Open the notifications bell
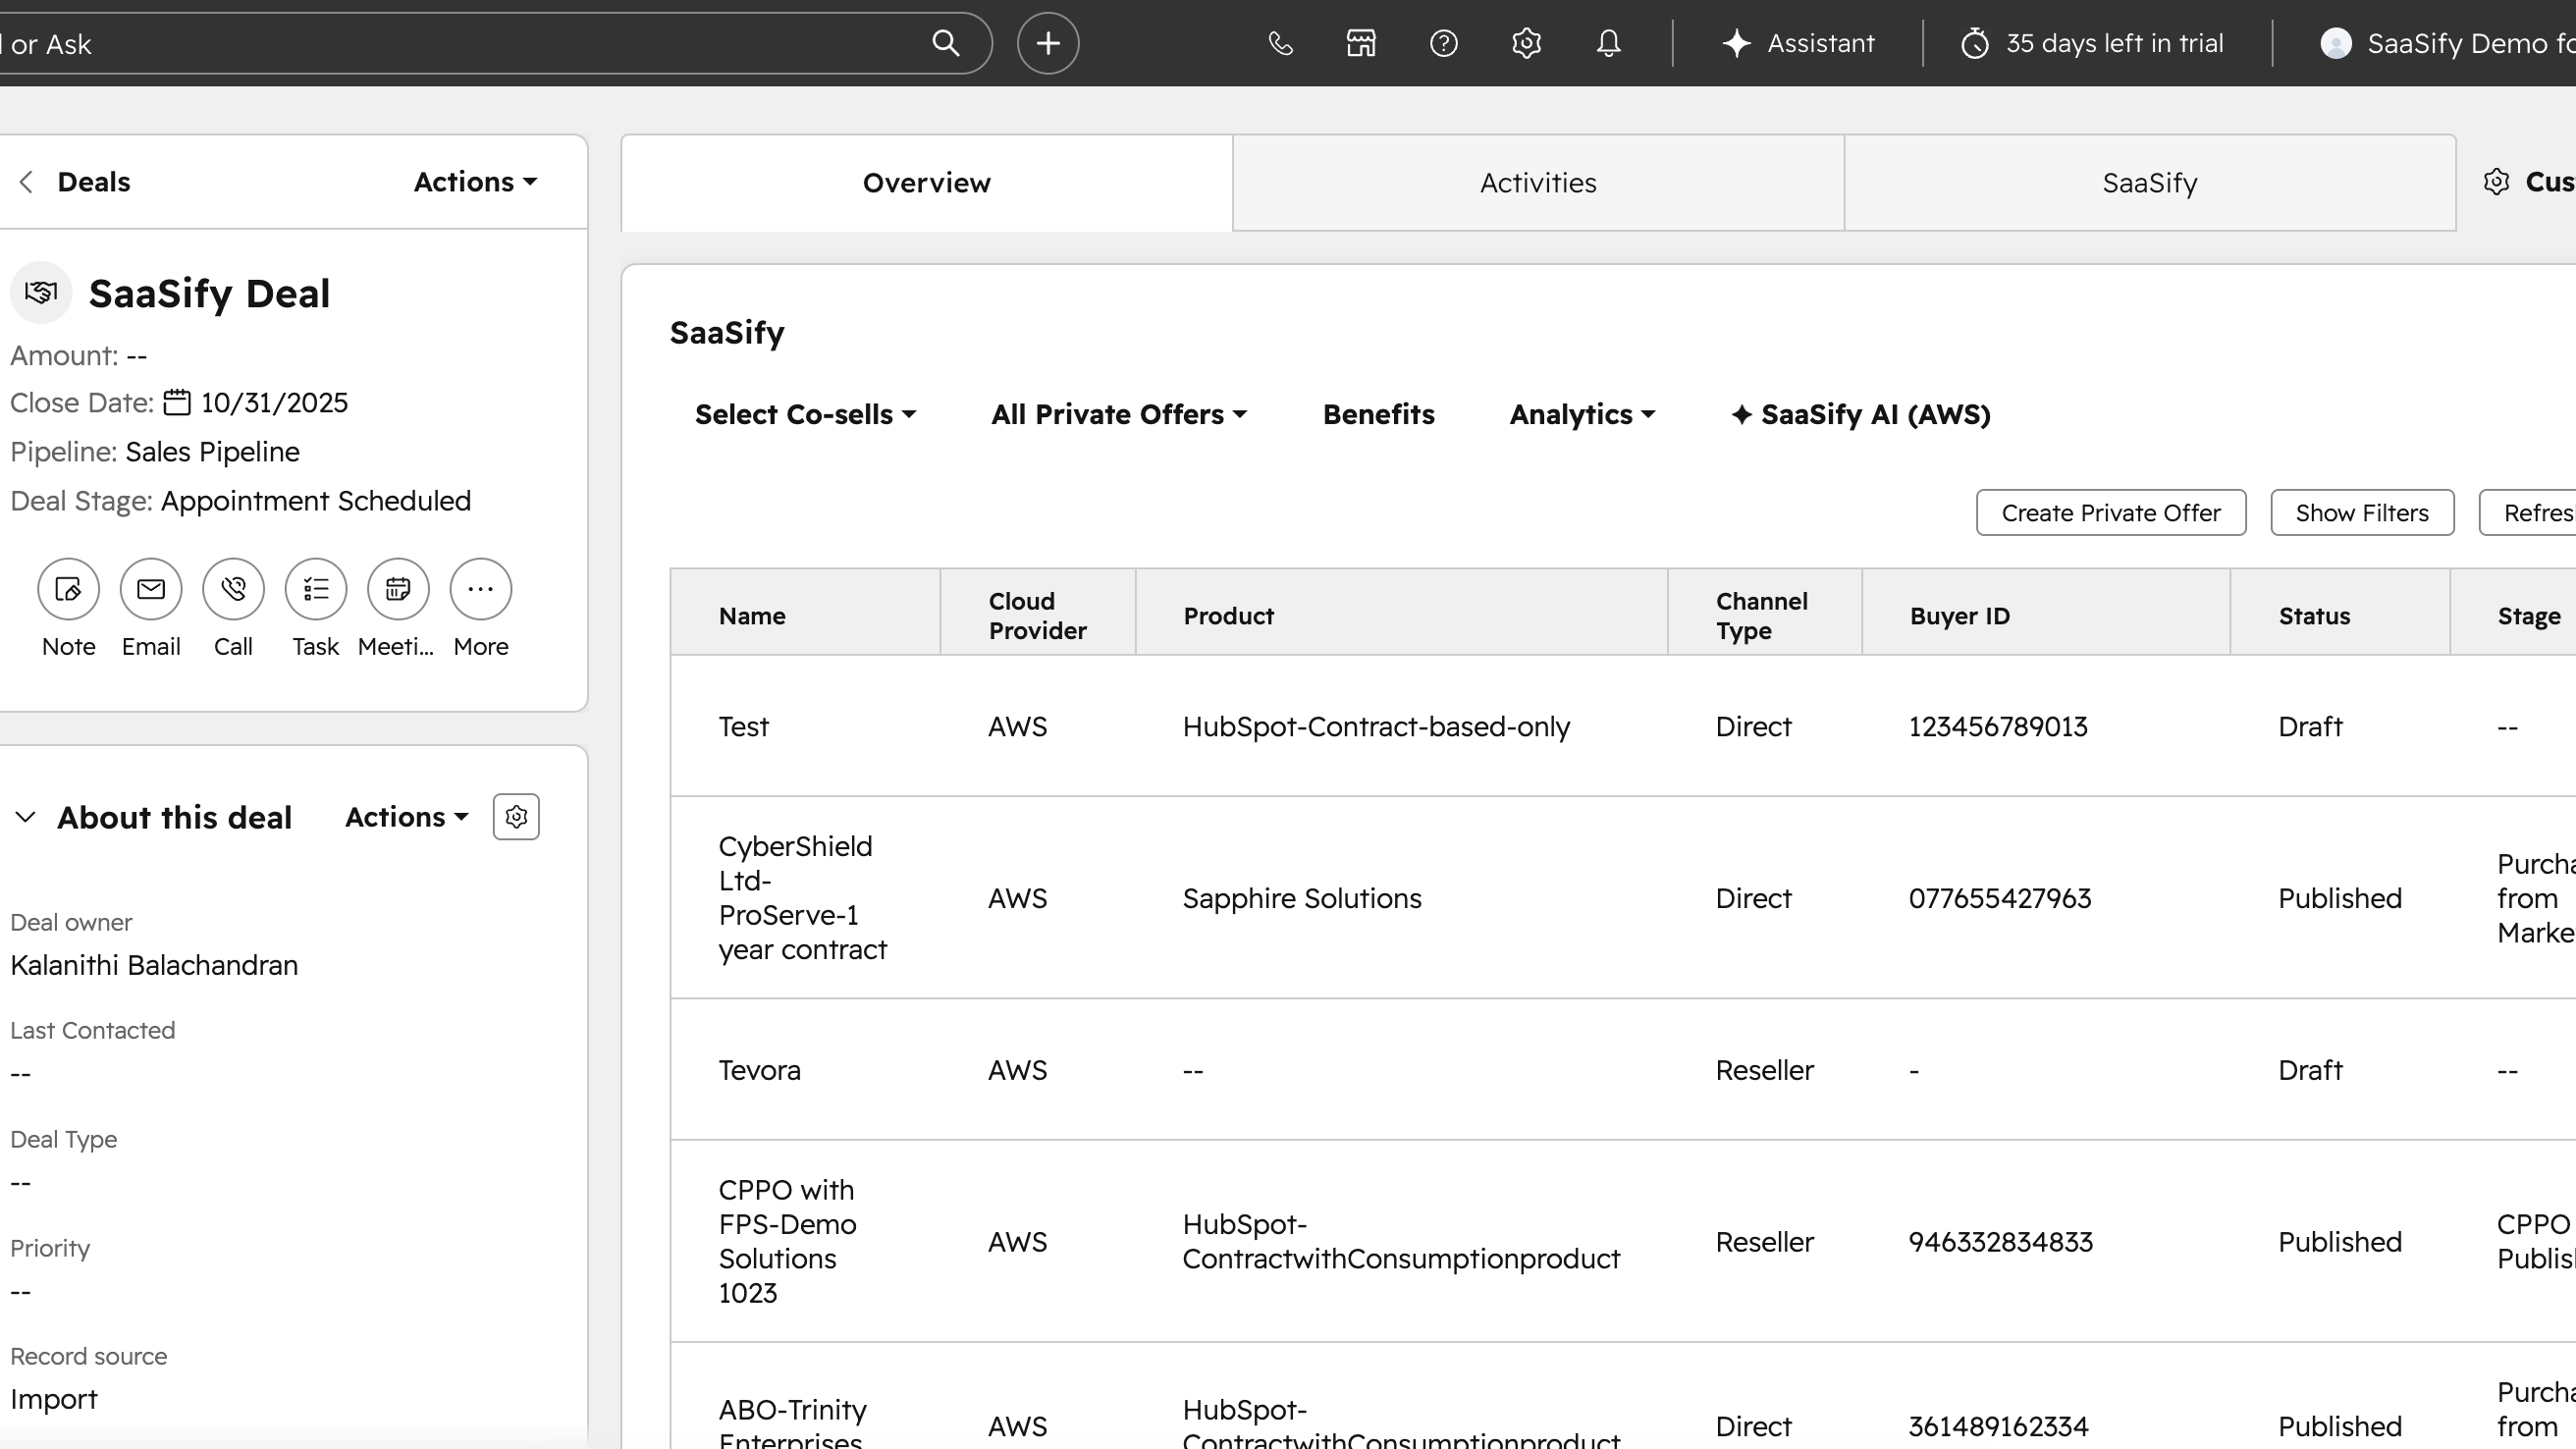Screen dimensions: 2576x1449 [x=1608, y=43]
